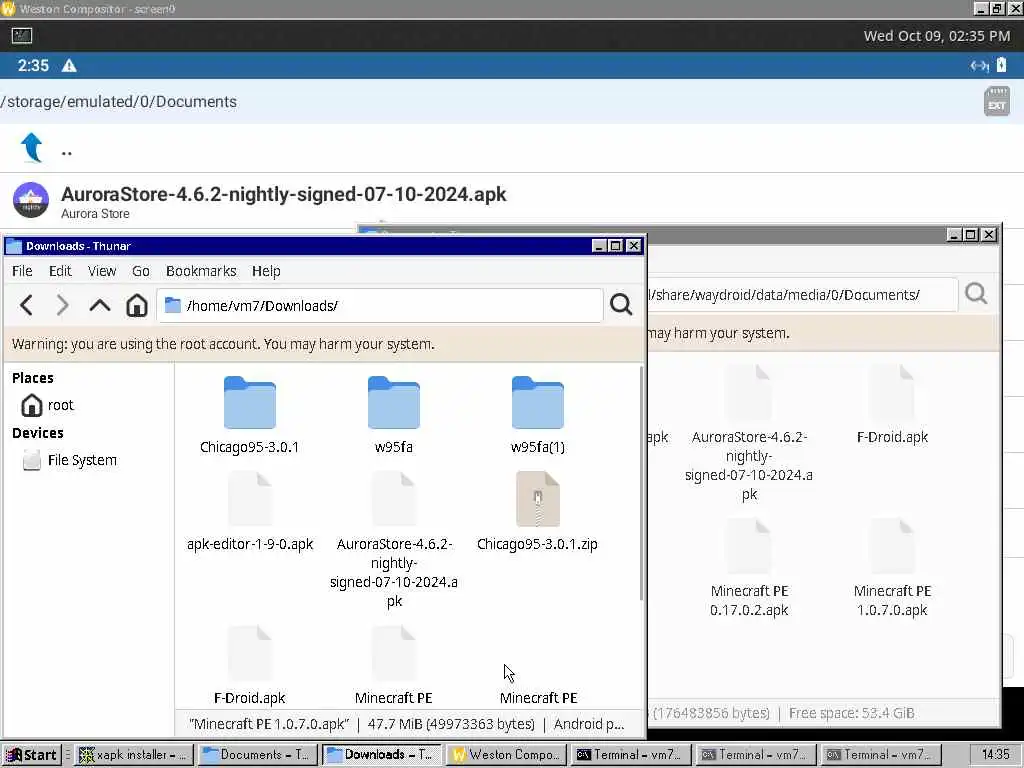Switch to first Terminal taskbar item

630,755
